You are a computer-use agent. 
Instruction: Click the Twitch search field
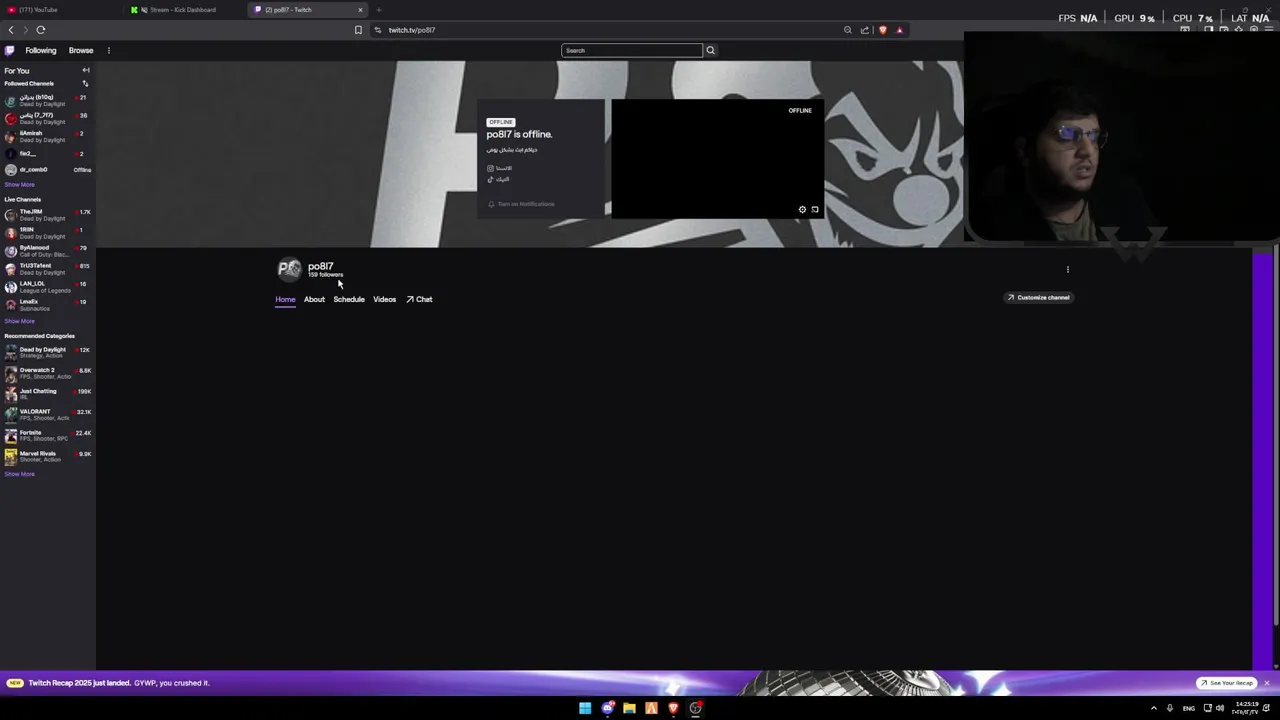point(632,50)
